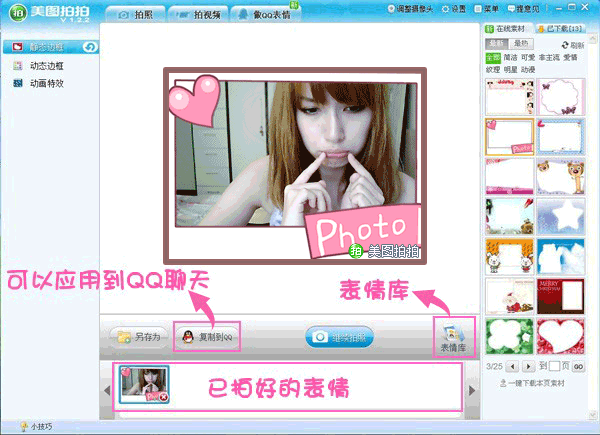600x435 pixels.
Task: Switch to the 拍视频 tab
Action: pos(198,15)
